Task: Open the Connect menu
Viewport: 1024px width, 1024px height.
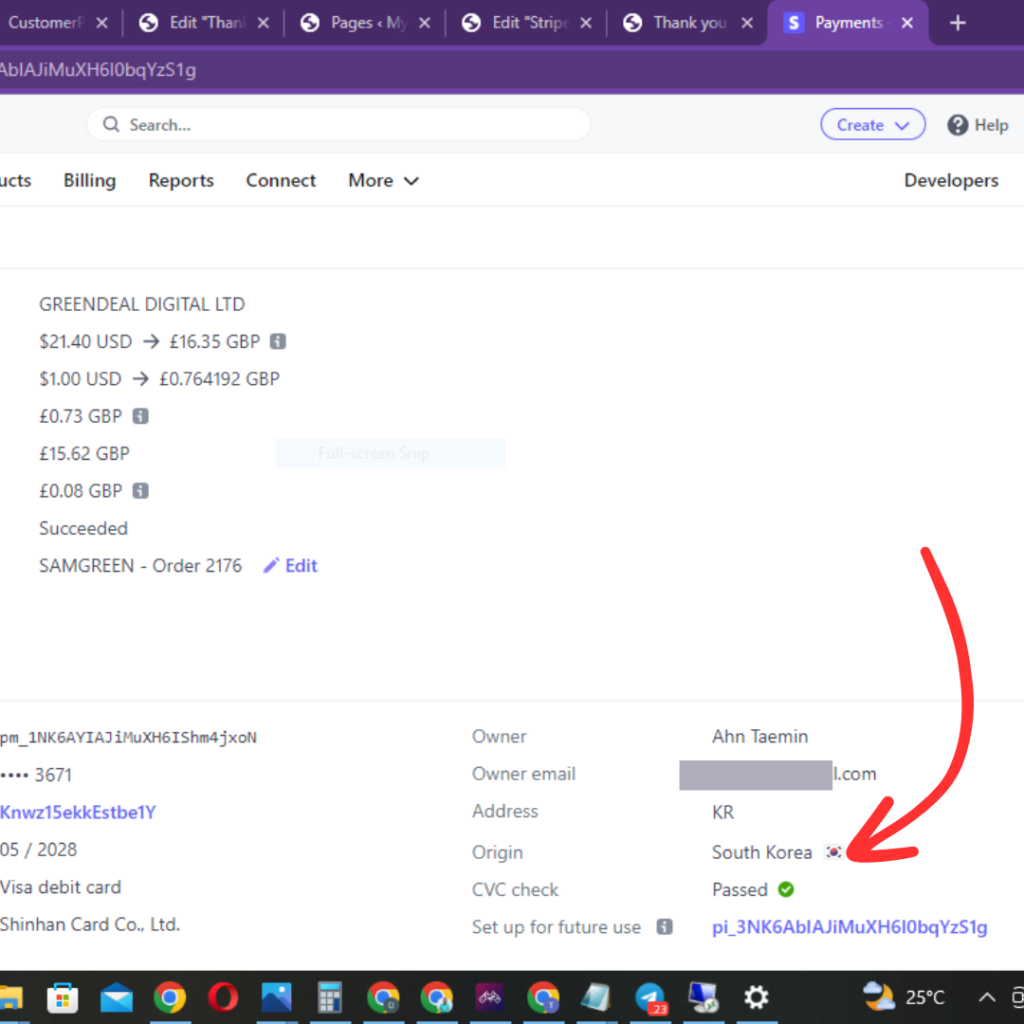Action: [281, 180]
